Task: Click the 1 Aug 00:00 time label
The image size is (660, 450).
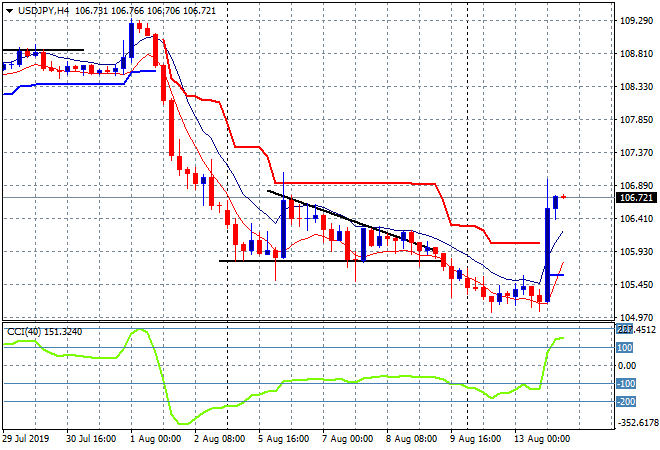Action: [156, 439]
